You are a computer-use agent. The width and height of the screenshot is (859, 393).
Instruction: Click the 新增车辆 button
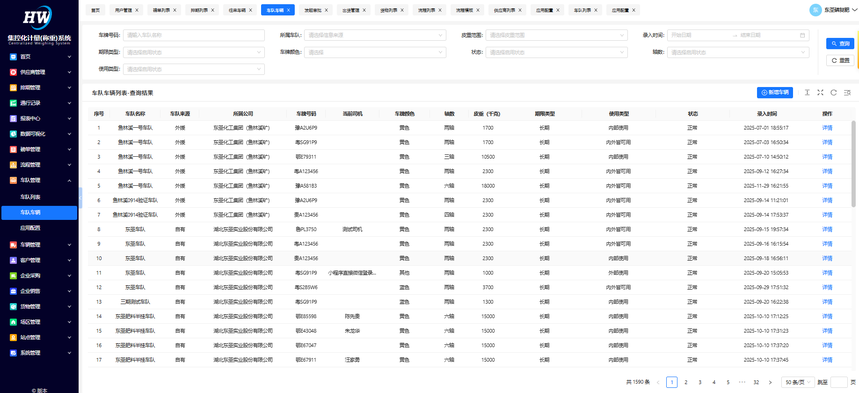tap(775, 93)
